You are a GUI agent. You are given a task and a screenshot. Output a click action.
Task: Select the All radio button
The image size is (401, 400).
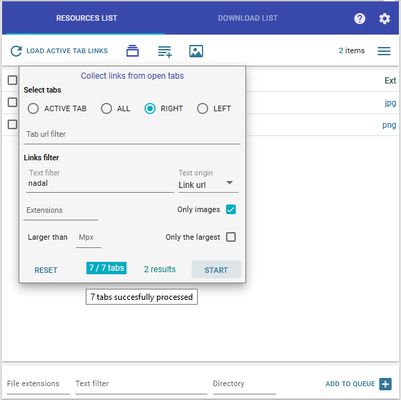coord(106,109)
